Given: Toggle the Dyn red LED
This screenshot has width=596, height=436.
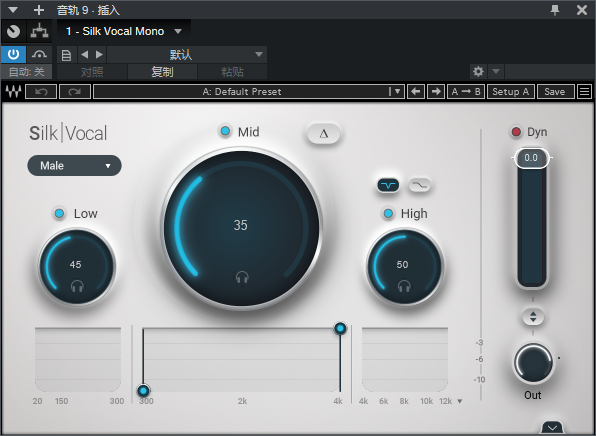Looking at the screenshot, I should click(516, 132).
